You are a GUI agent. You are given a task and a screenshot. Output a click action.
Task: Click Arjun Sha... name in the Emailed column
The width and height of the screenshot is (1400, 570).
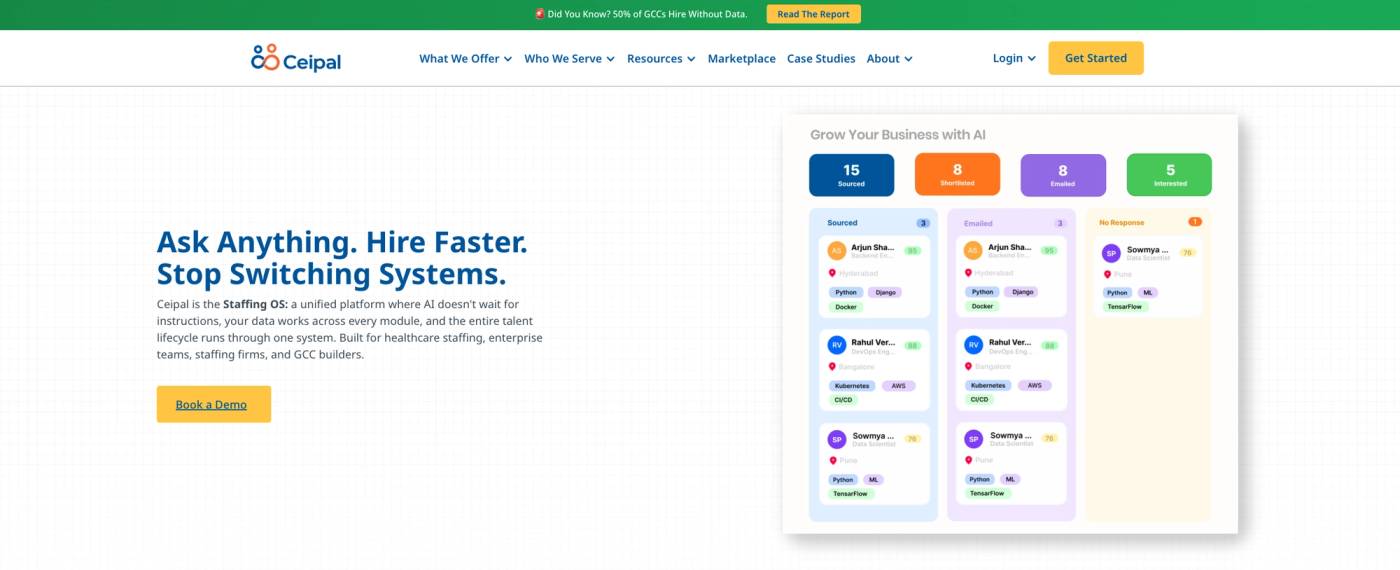1010,247
